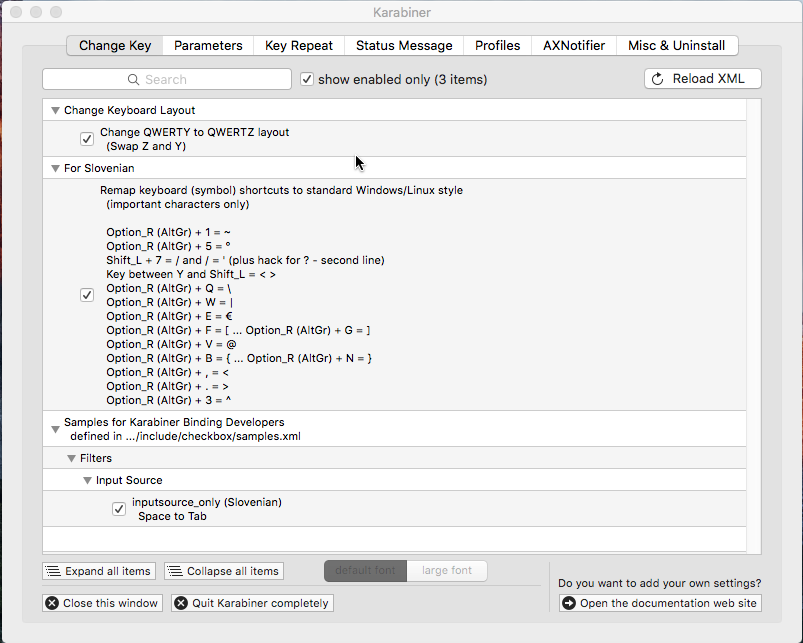Viewport: 803px width, 643px height.
Task: Click 'Space to Tab' text
Action: [x=172, y=516]
